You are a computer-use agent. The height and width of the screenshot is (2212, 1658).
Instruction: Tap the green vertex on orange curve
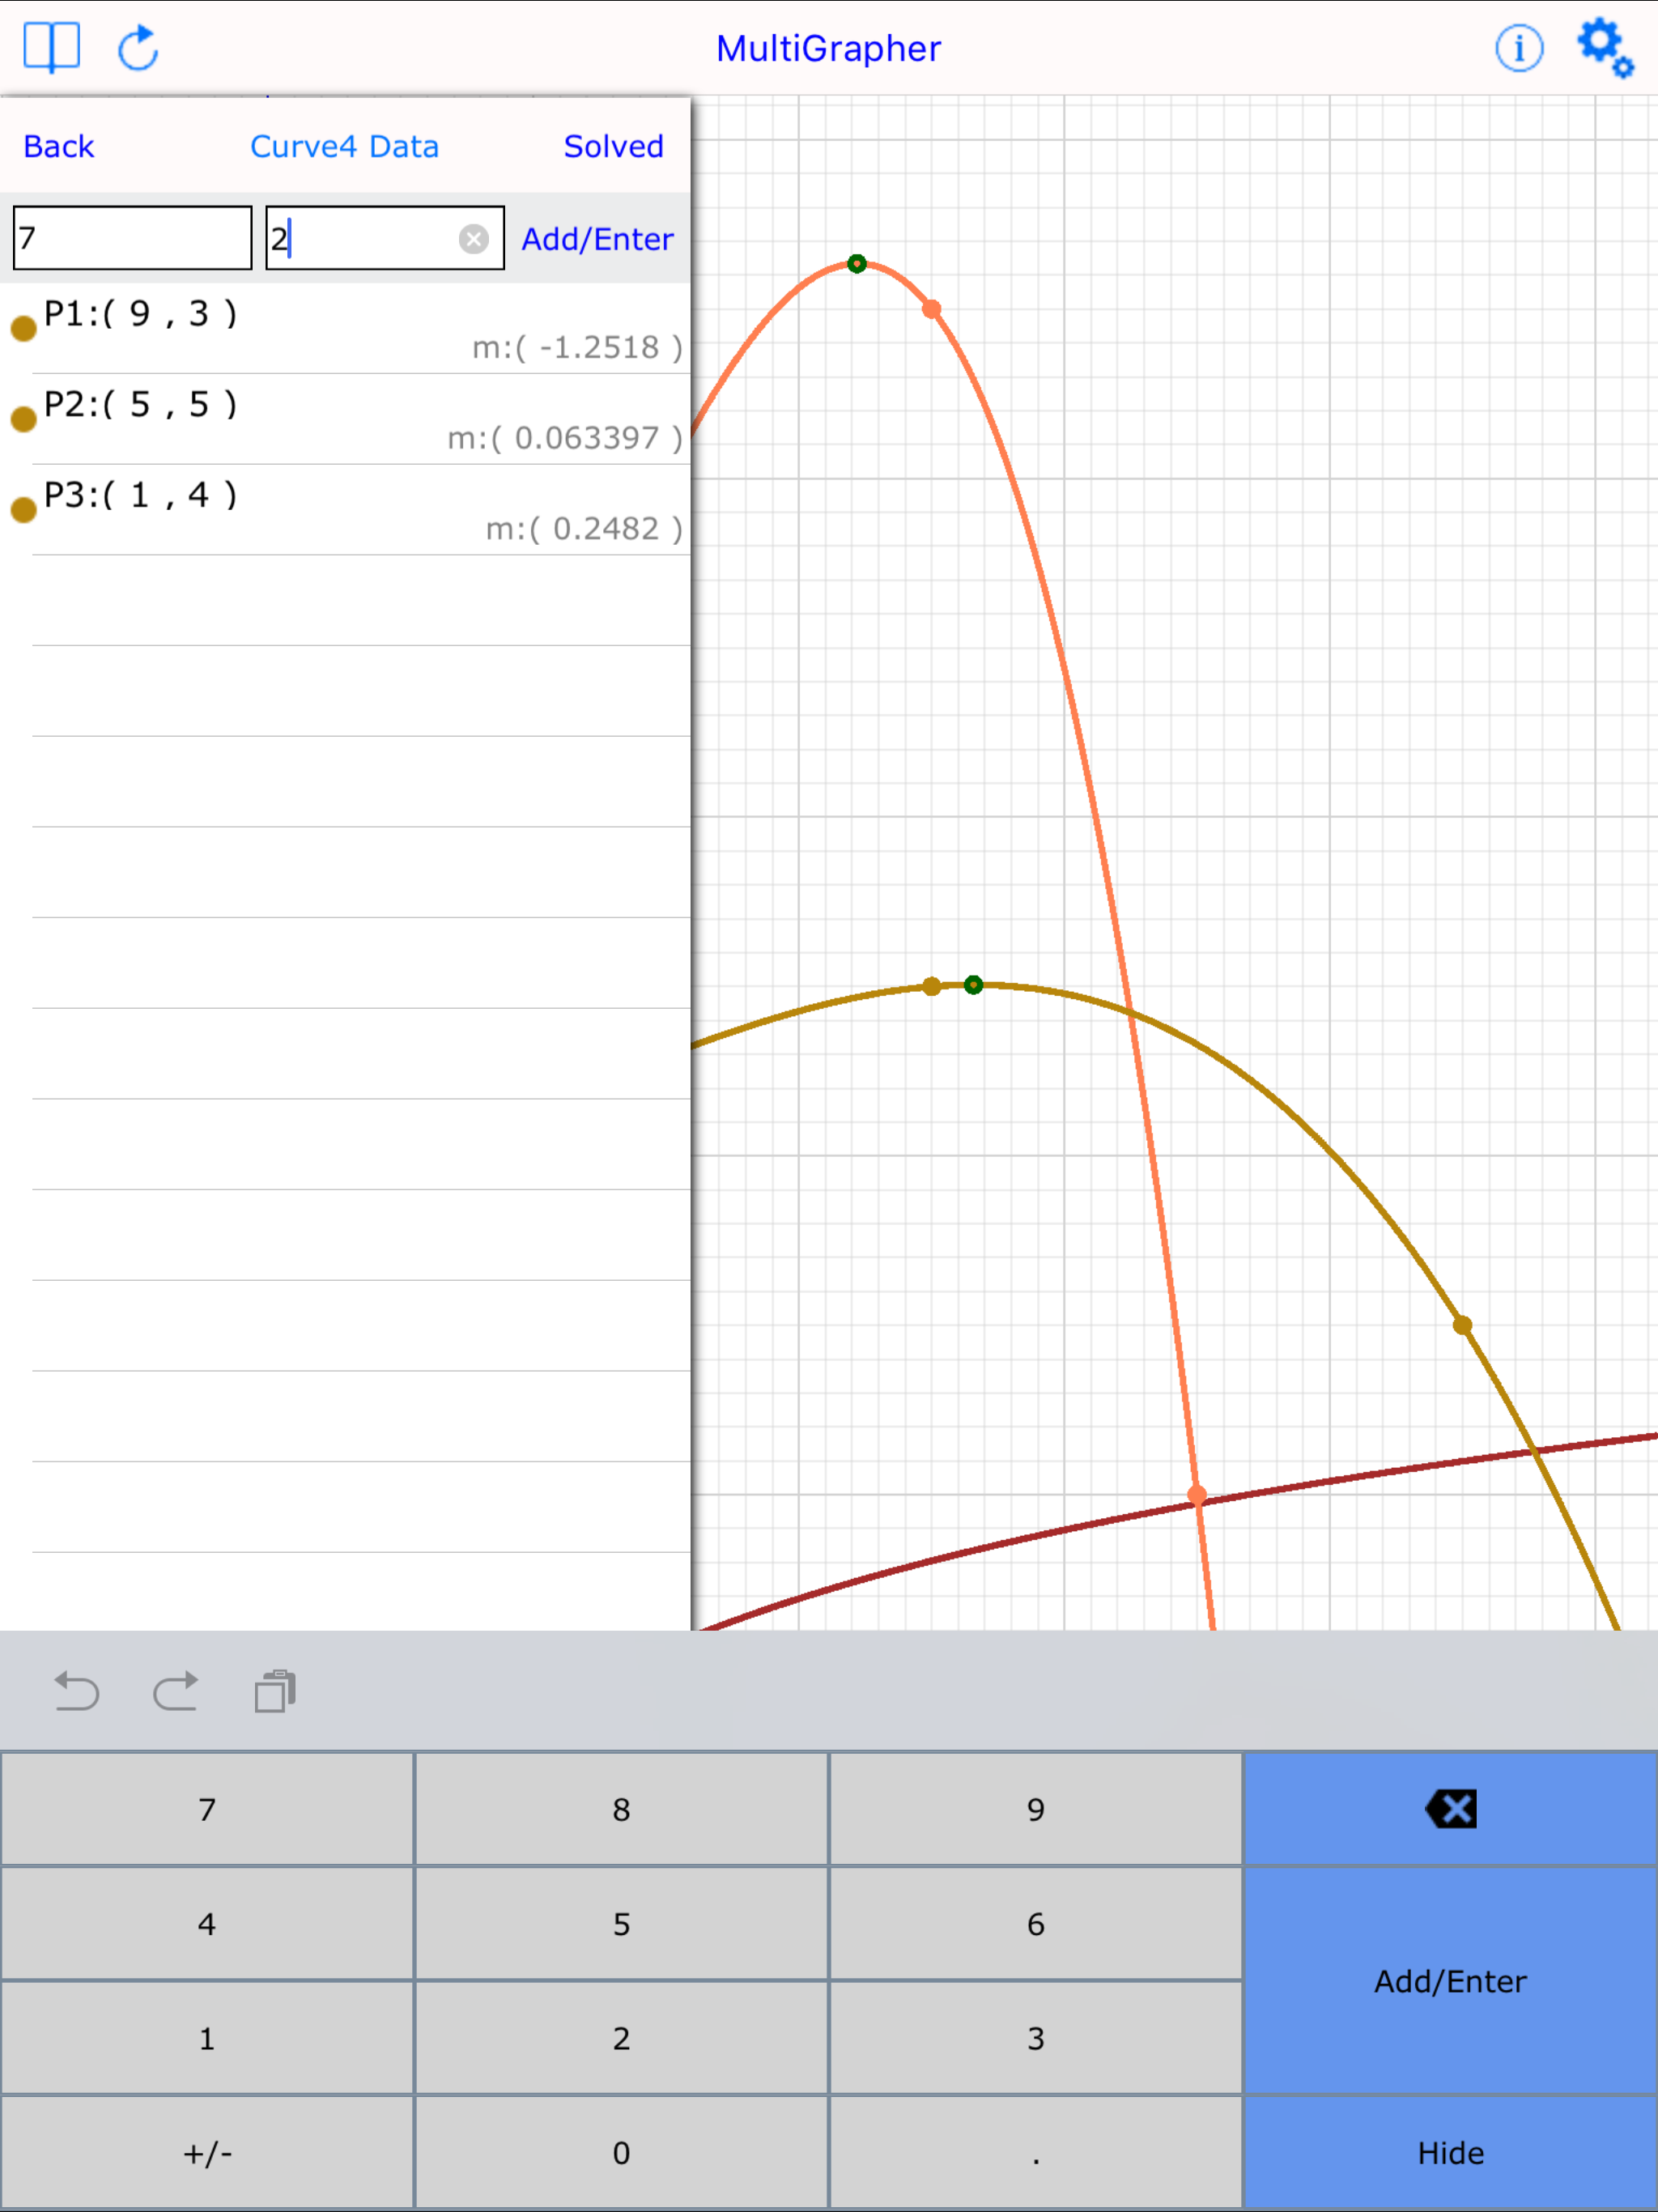(857, 264)
